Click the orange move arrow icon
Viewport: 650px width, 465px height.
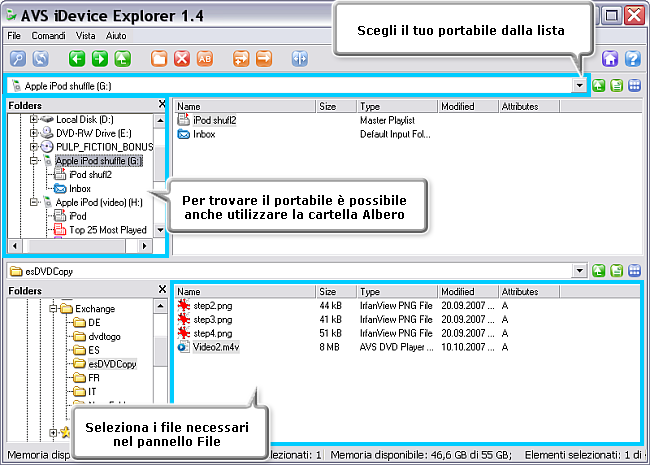click(x=264, y=59)
